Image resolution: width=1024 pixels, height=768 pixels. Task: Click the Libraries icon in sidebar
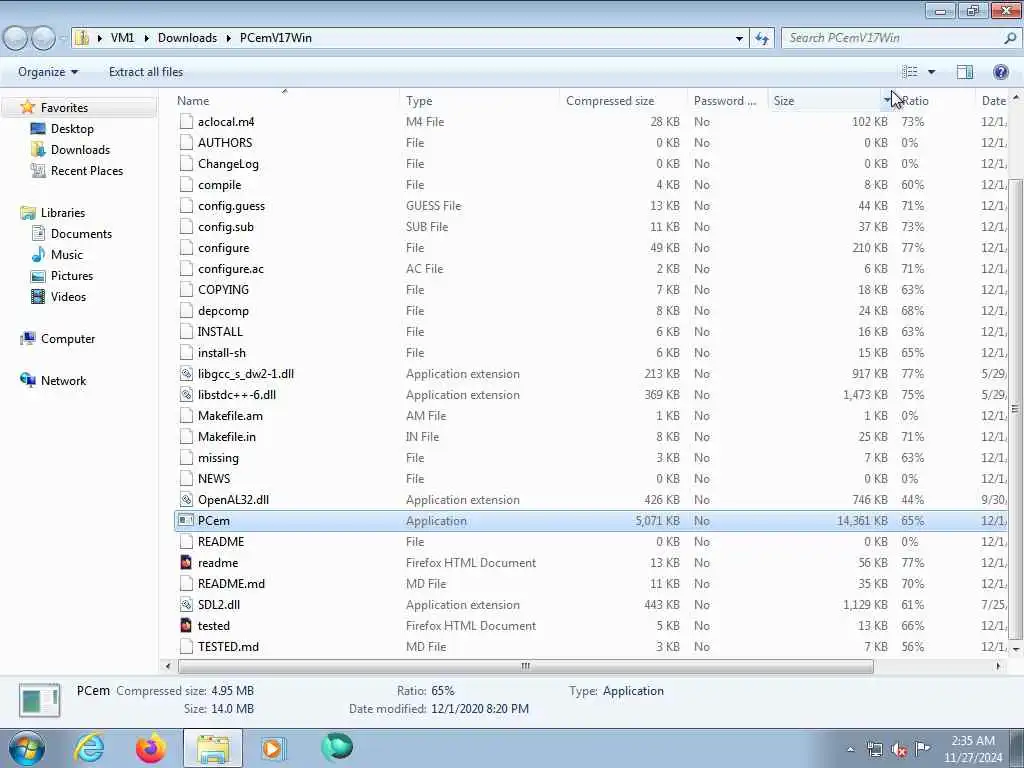point(27,212)
